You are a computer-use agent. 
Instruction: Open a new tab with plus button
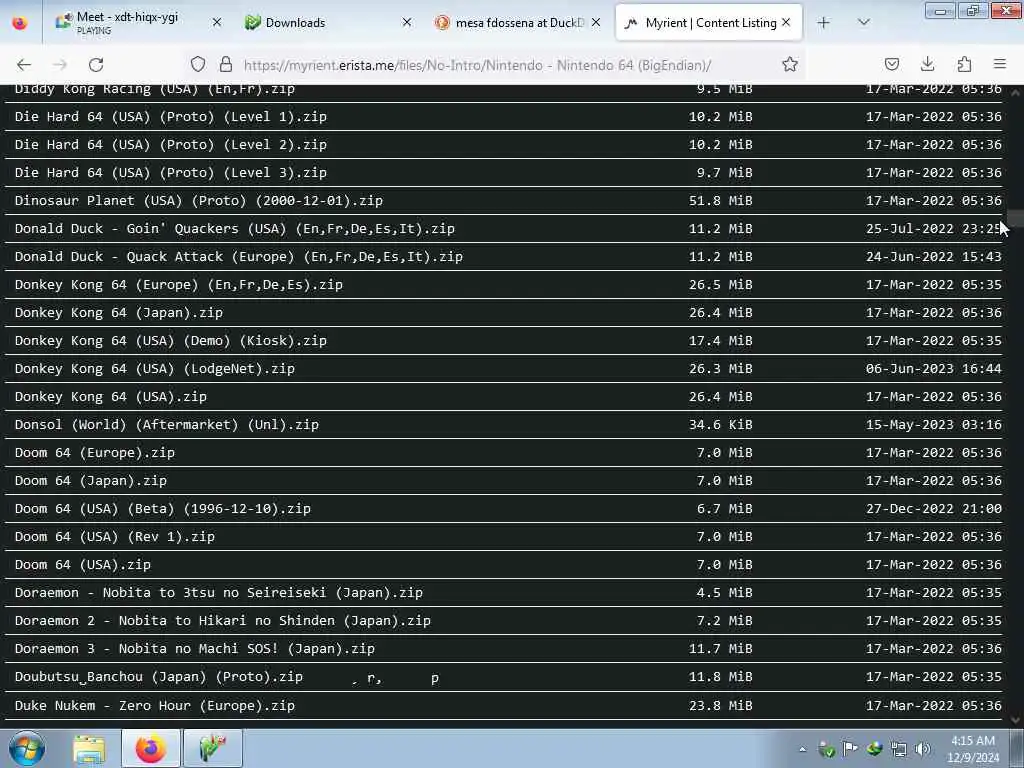coord(824,23)
